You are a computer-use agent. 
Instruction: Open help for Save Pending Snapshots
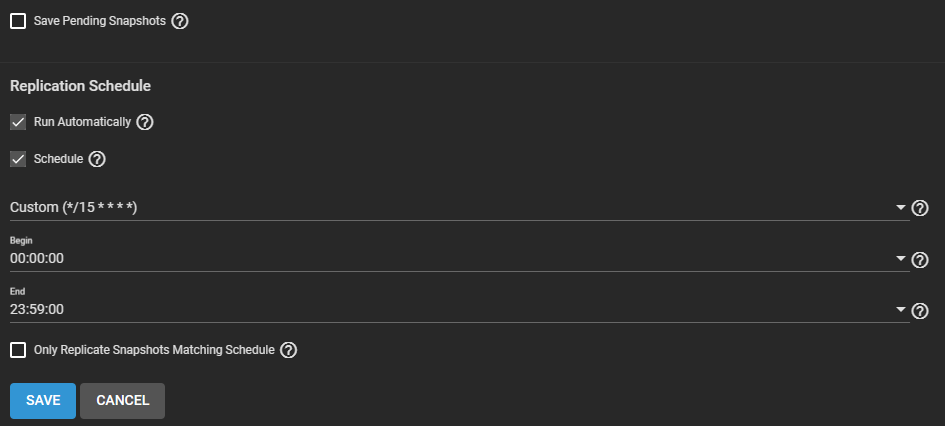pyautogui.click(x=180, y=21)
